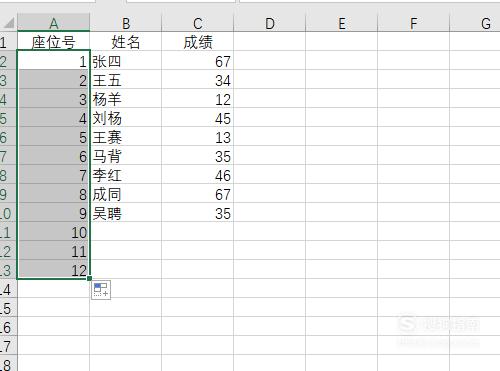The width and height of the screenshot is (500, 371).
Task: Select the cell containing 王赛
Action: point(126,136)
